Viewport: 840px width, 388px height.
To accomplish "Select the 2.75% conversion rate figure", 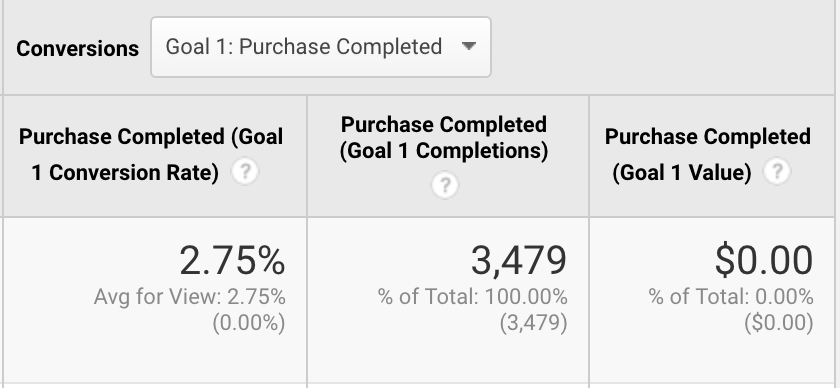I will pyautogui.click(x=232, y=260).
